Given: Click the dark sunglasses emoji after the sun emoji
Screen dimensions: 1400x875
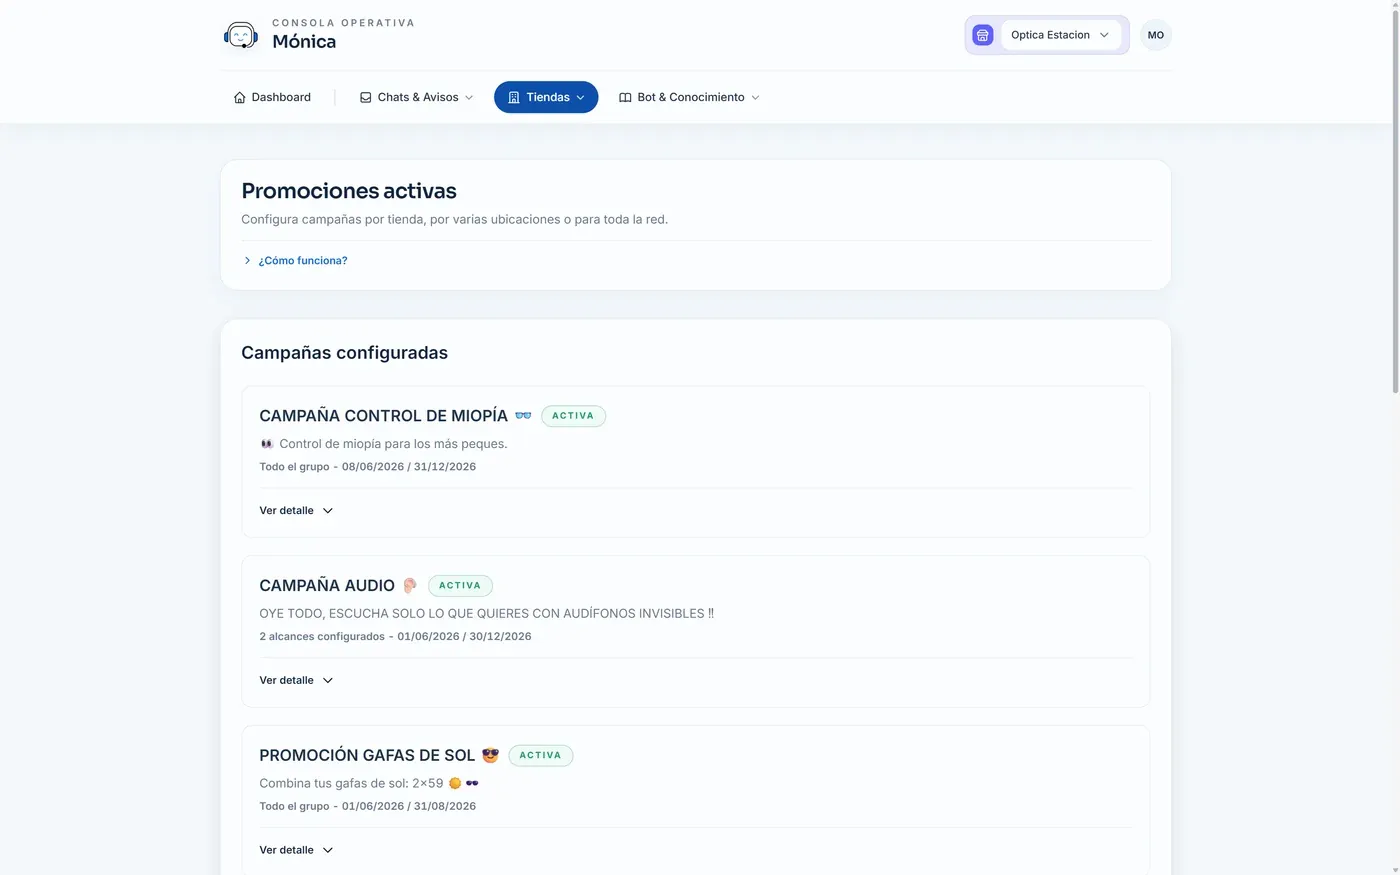Looking at the screenshot, I should point(472,783).
